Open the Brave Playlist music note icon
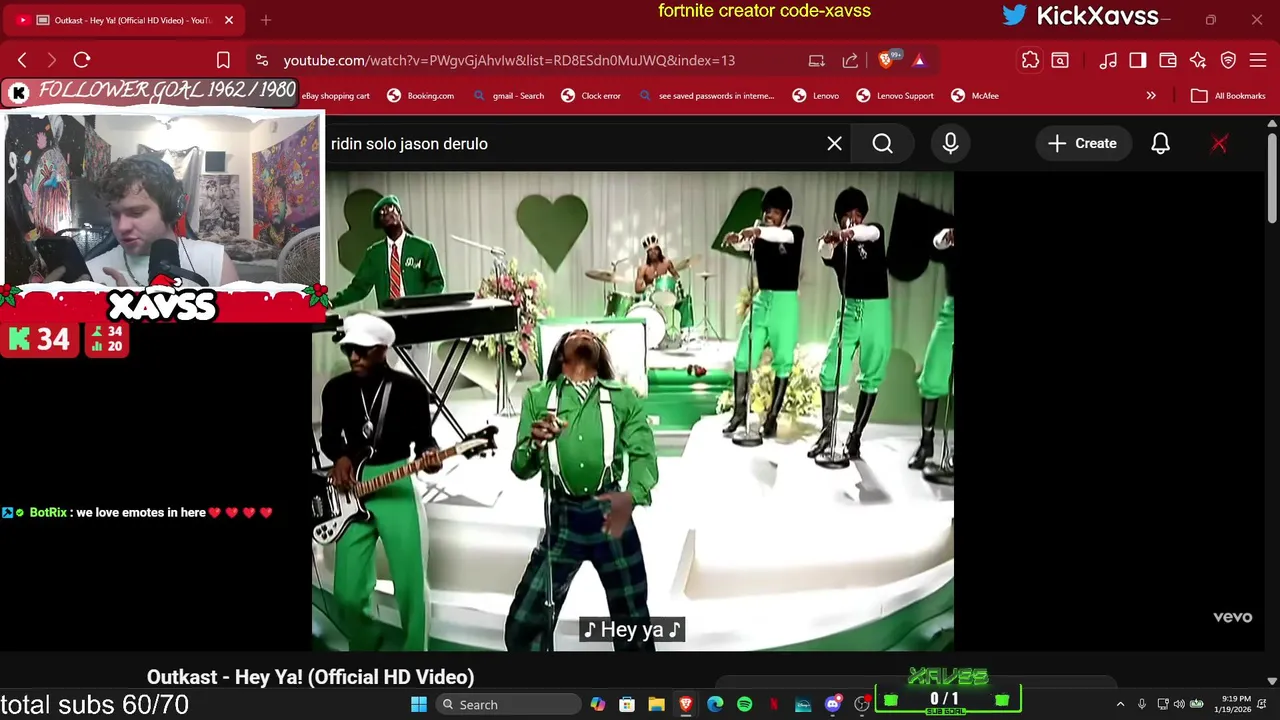This screenshot has width=1280, height=720. tap(1108, 60)
